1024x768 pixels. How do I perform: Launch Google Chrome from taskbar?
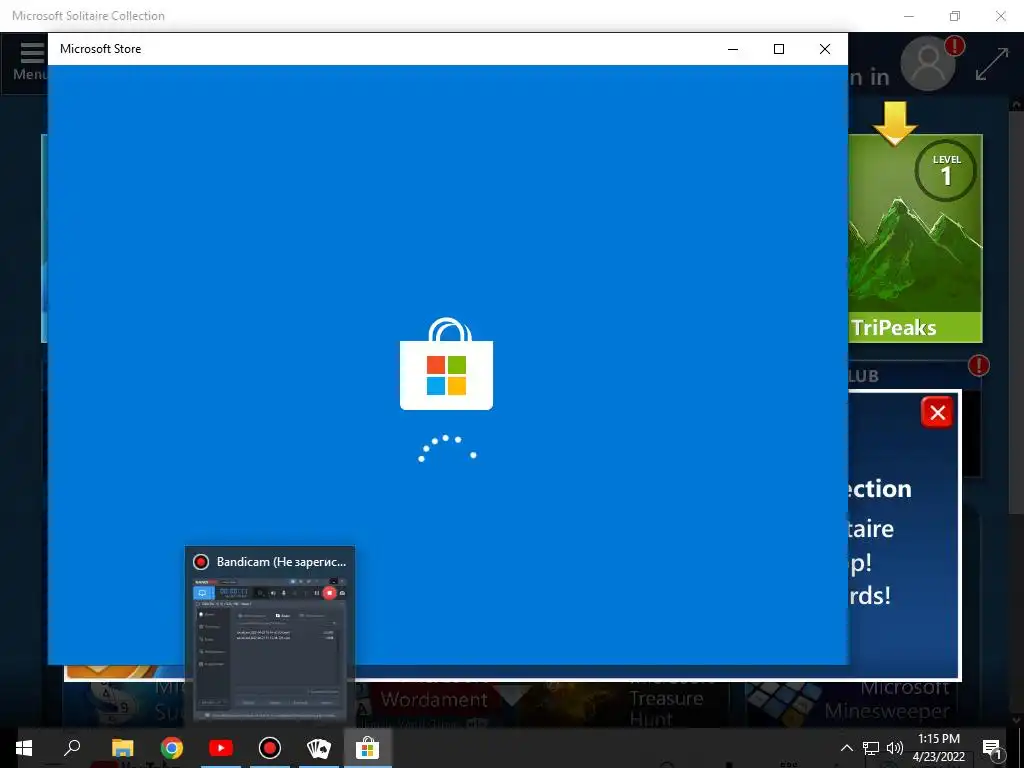point(172,748)
